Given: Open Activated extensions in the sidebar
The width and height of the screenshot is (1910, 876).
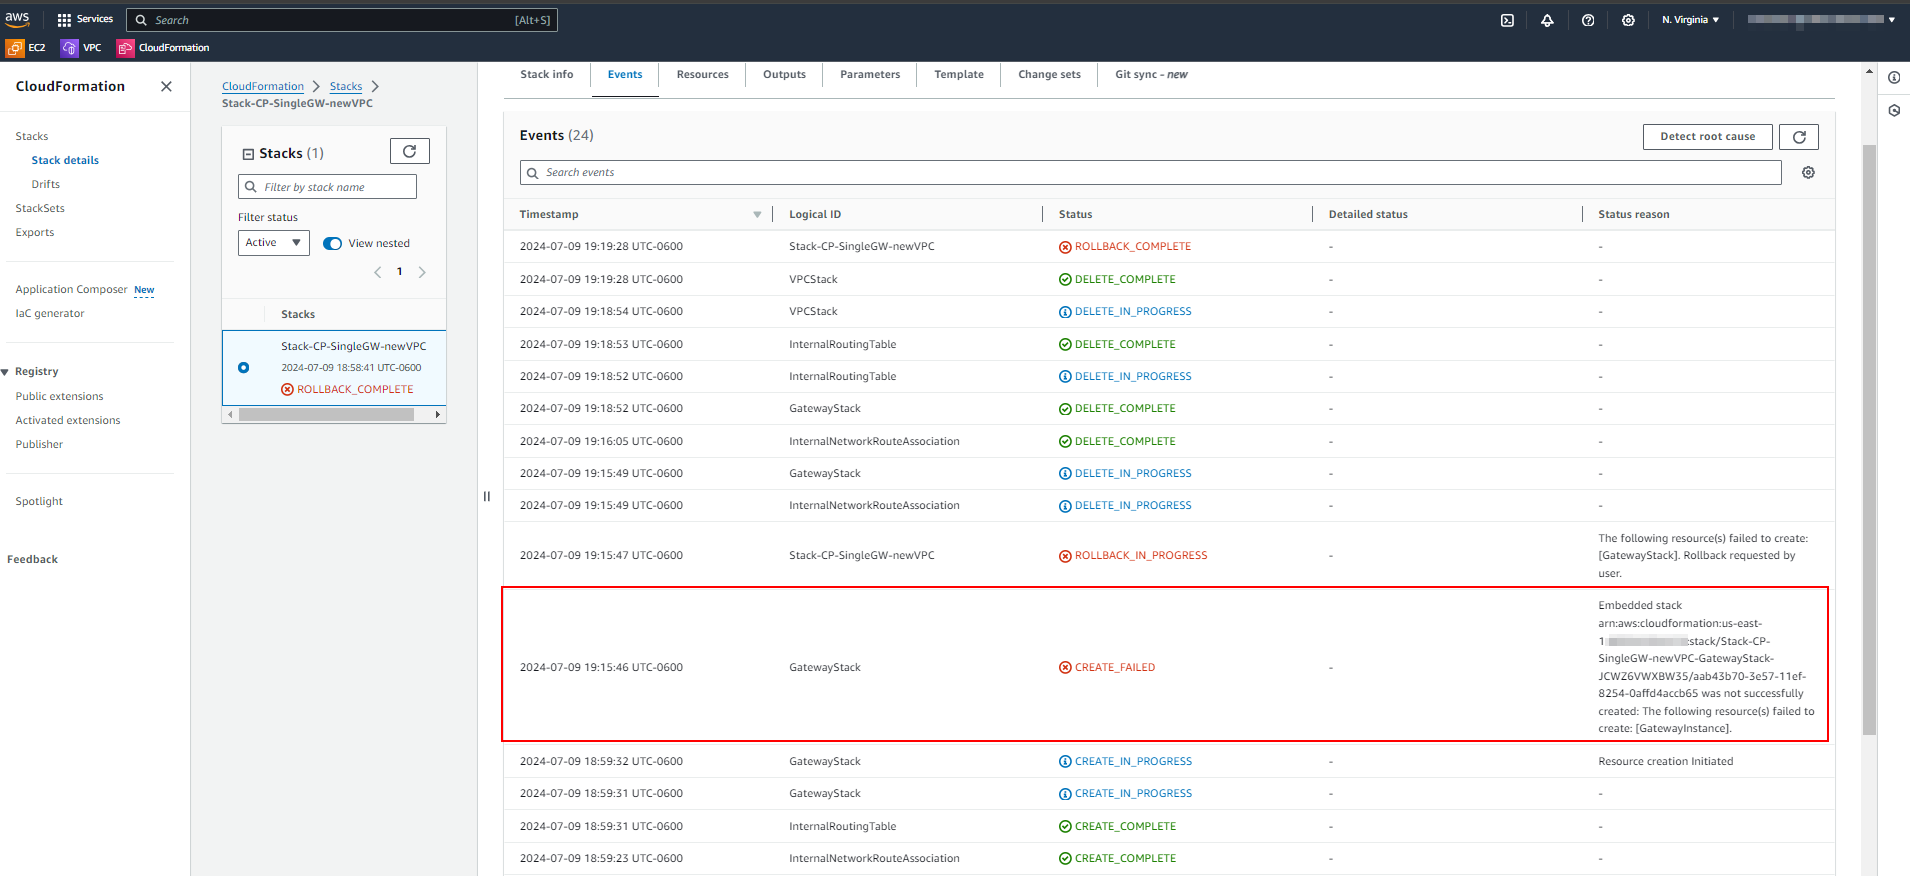Looking at the screenshot, I should (68, 421).
